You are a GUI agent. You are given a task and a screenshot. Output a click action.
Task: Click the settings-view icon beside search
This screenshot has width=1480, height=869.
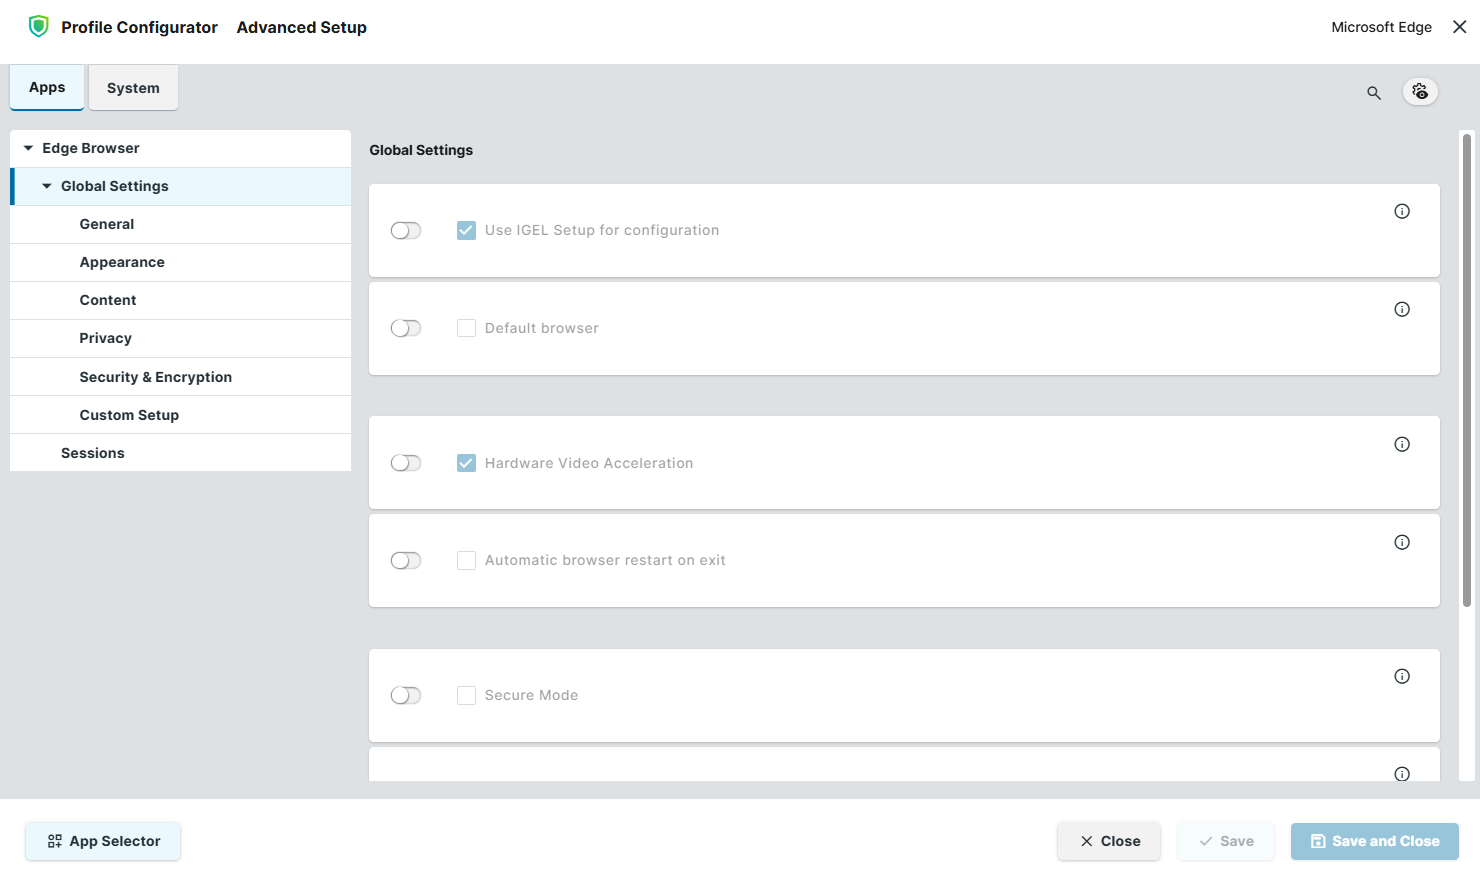(1420, 92)
